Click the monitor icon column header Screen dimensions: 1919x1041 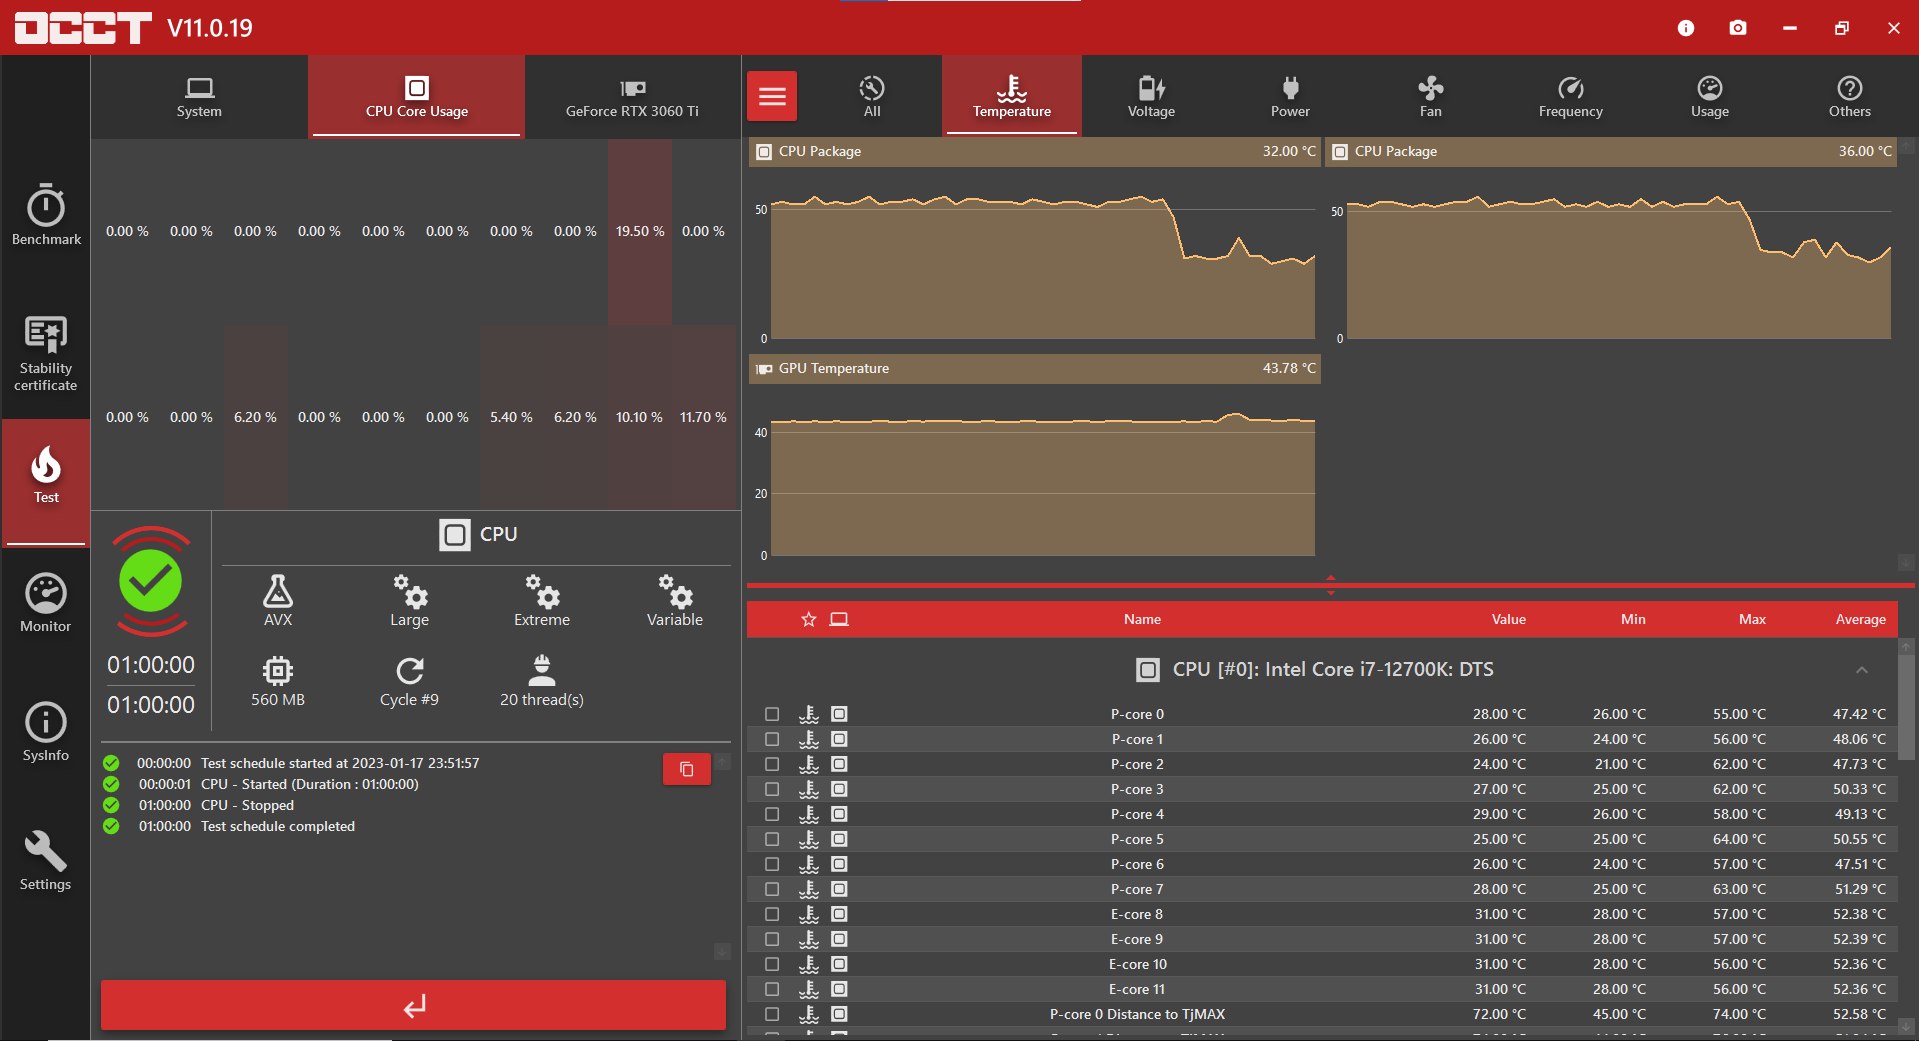[x=839, y=619]
